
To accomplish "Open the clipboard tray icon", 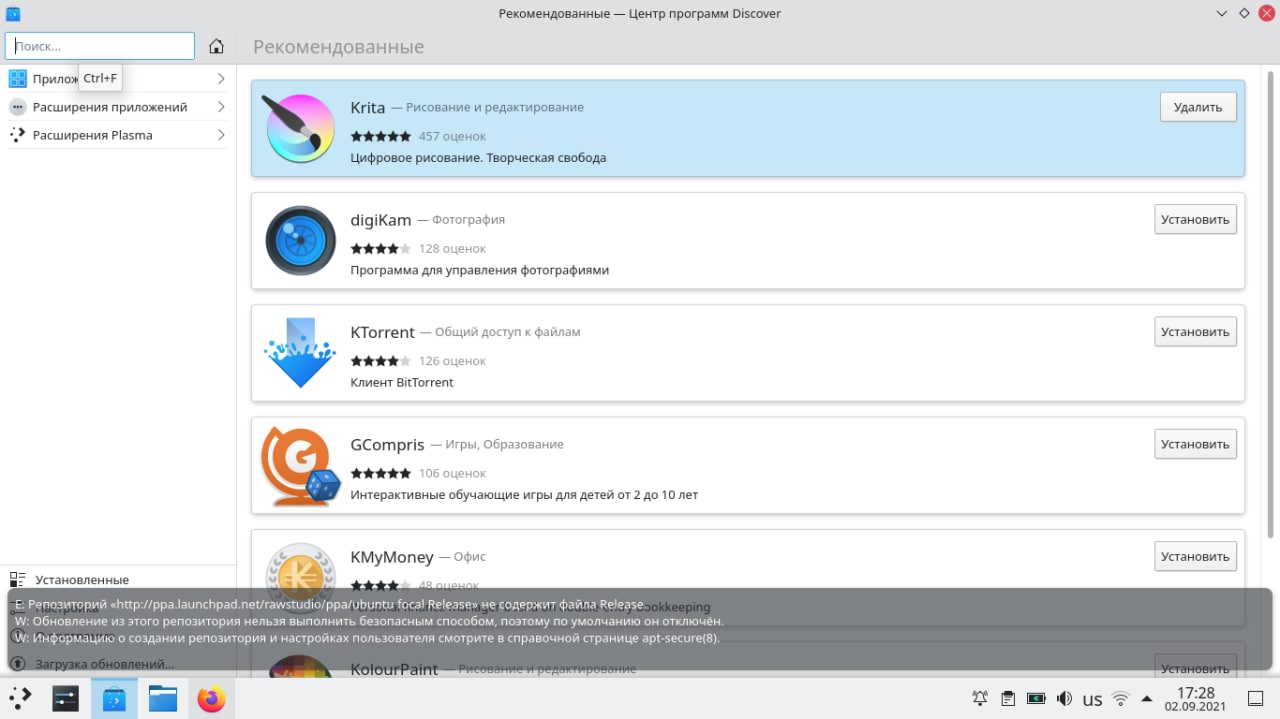I will point(1008,698).
